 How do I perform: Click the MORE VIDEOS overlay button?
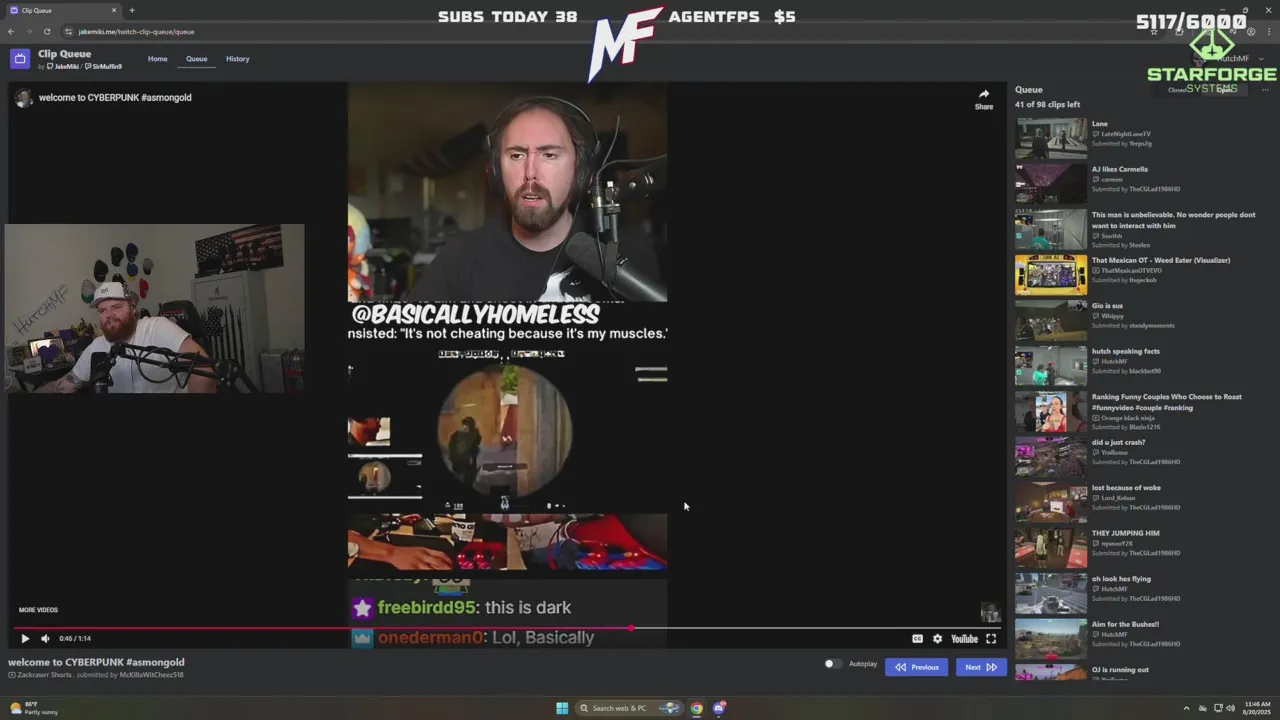tap(38, 610)
